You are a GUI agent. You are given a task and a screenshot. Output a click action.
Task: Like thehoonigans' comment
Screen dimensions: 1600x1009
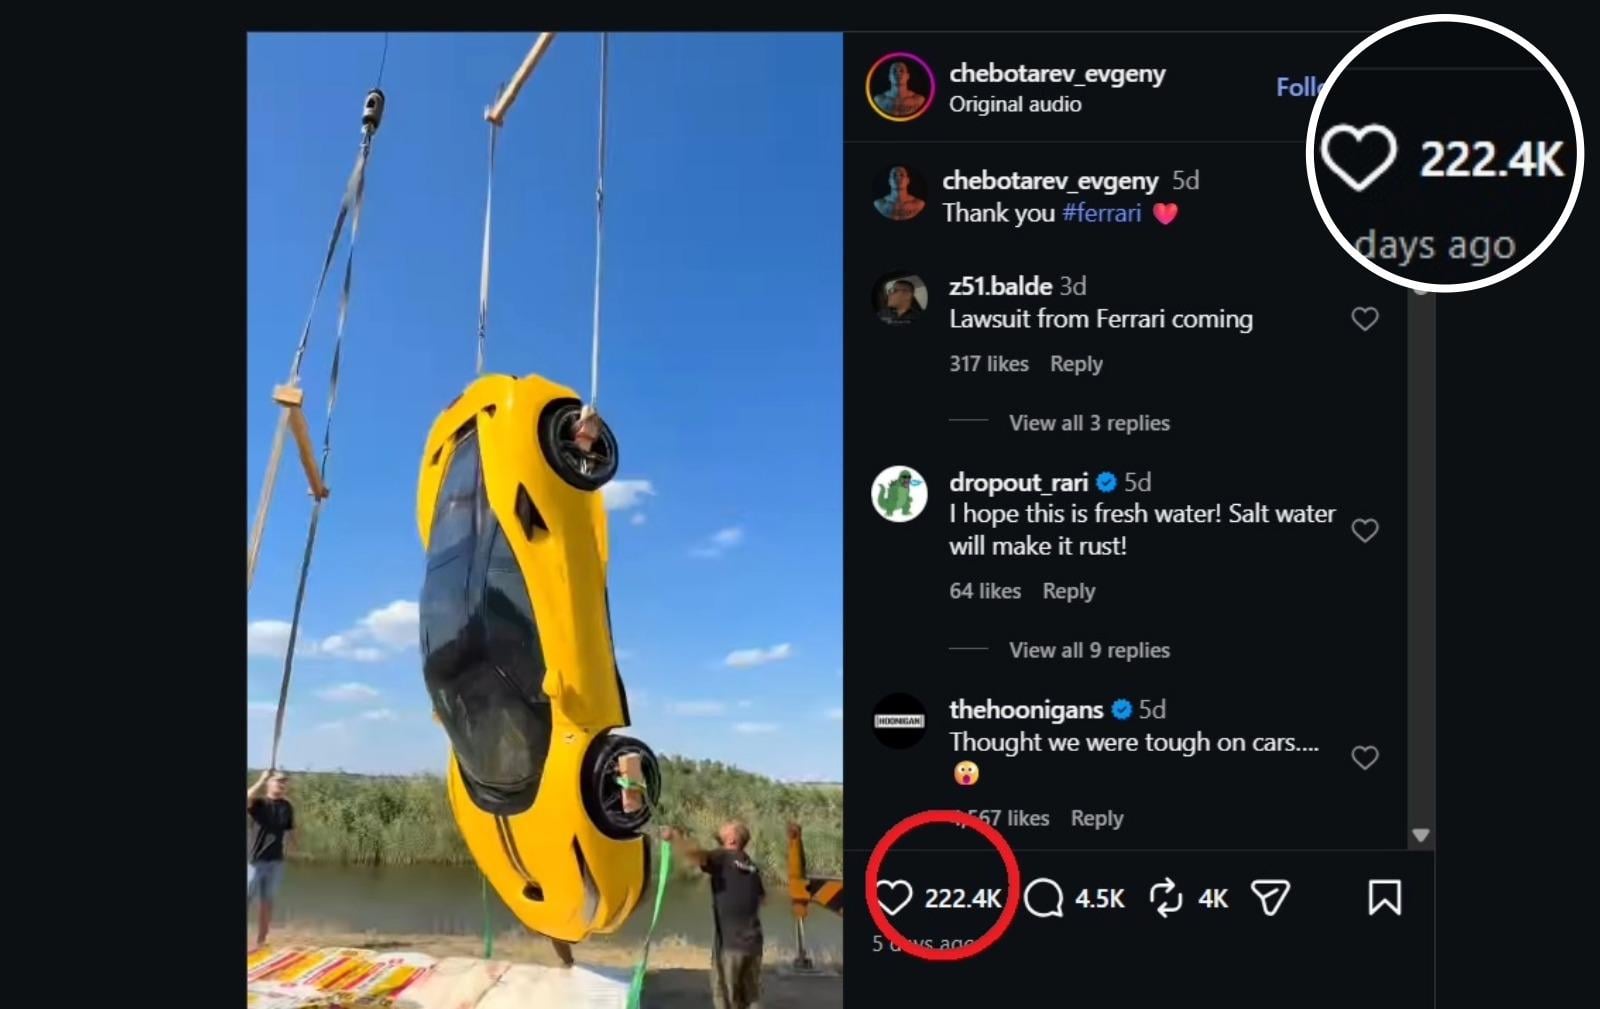[1365, 757]
